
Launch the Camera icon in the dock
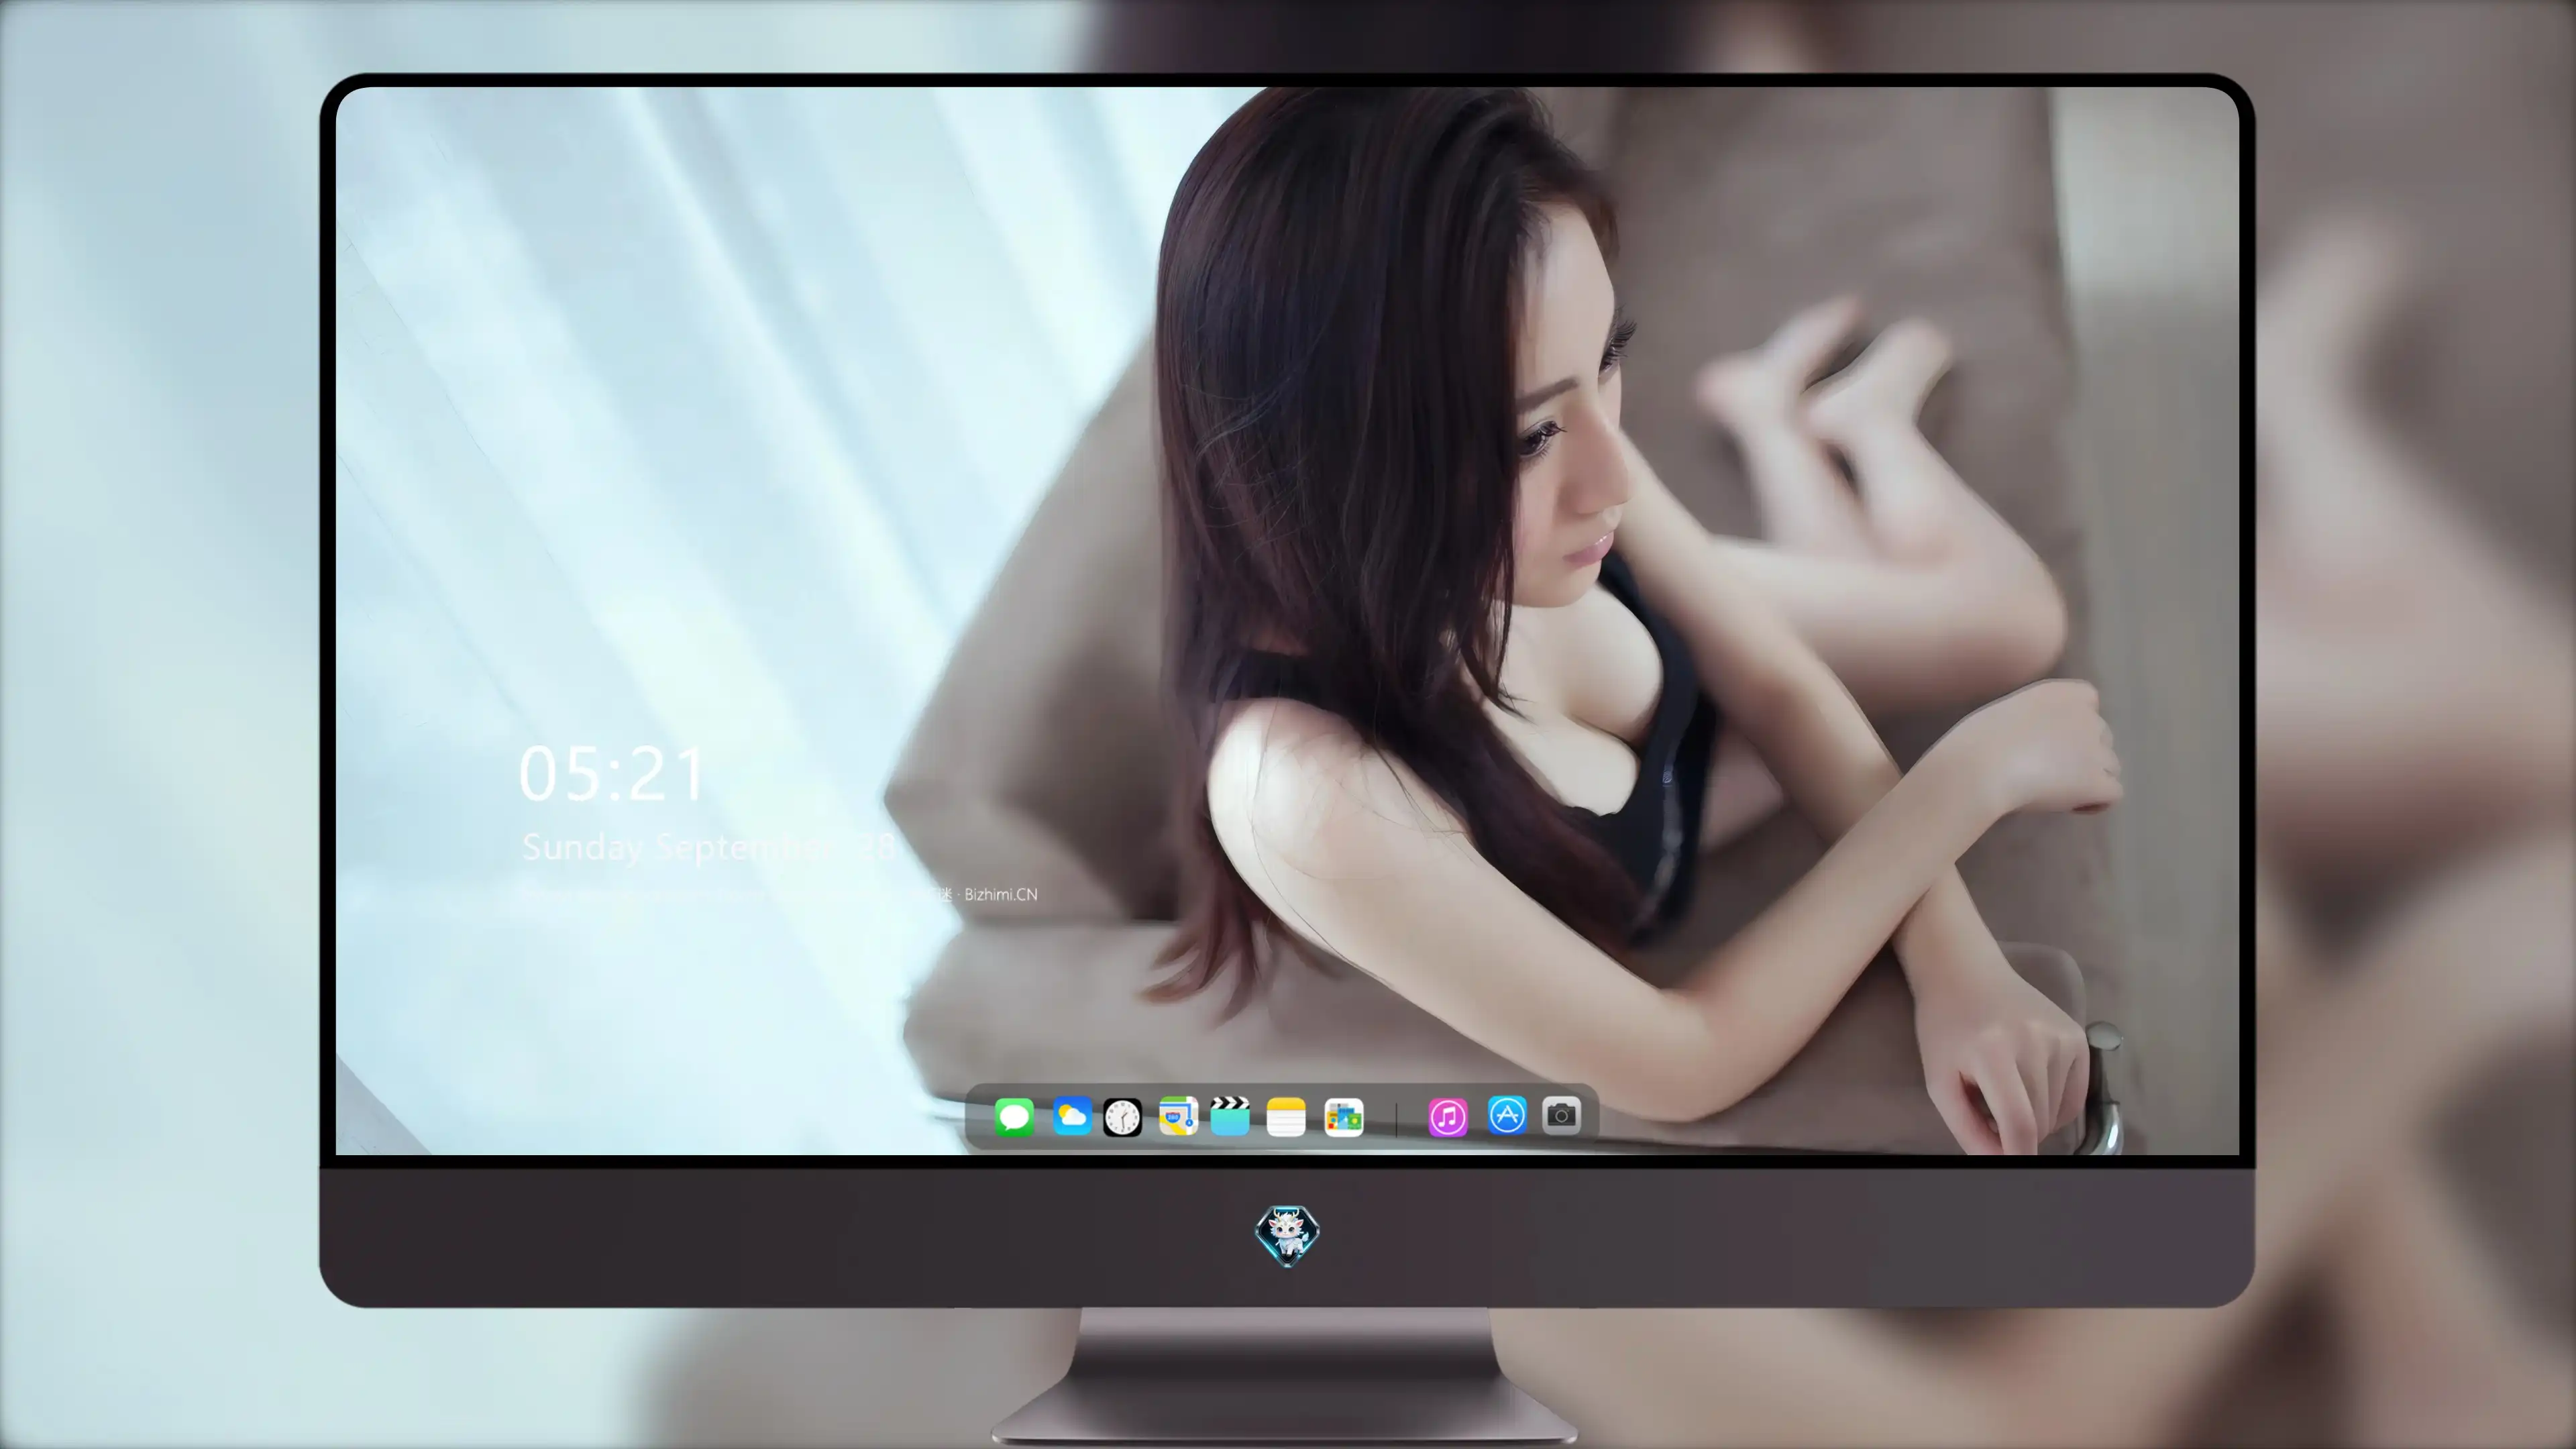[x=1561, y=1115]
